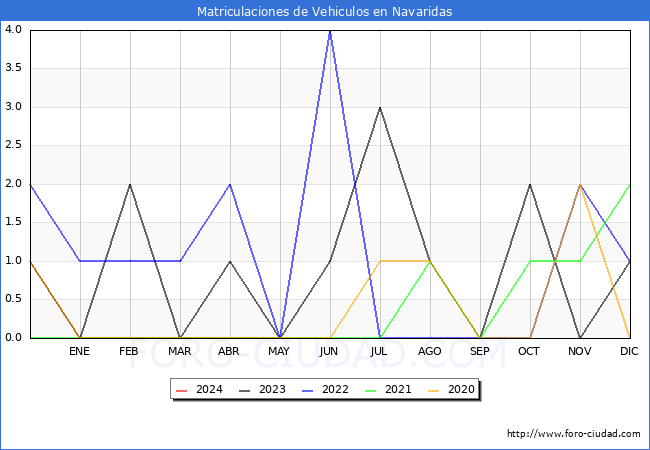Click the dark gray 2023 legend color marker
The width and height of the screenshot is (650, 450).
click(245, 390)
